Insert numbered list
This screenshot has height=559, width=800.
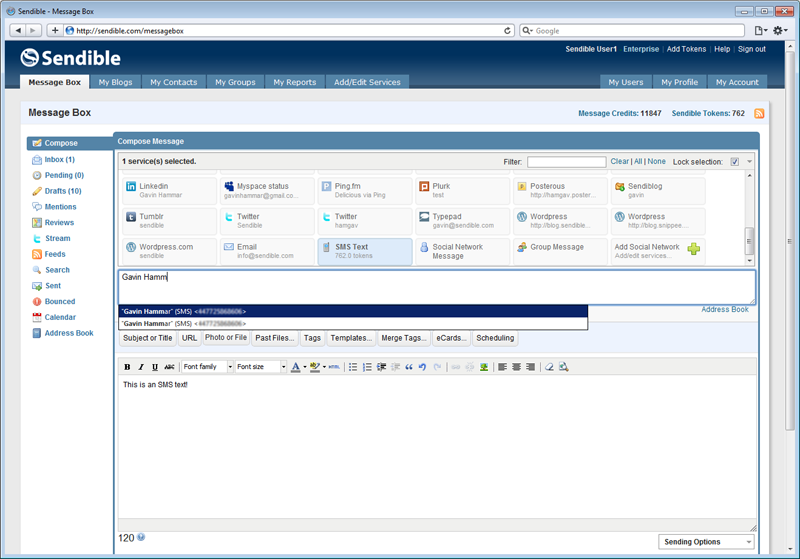[367, 367]
